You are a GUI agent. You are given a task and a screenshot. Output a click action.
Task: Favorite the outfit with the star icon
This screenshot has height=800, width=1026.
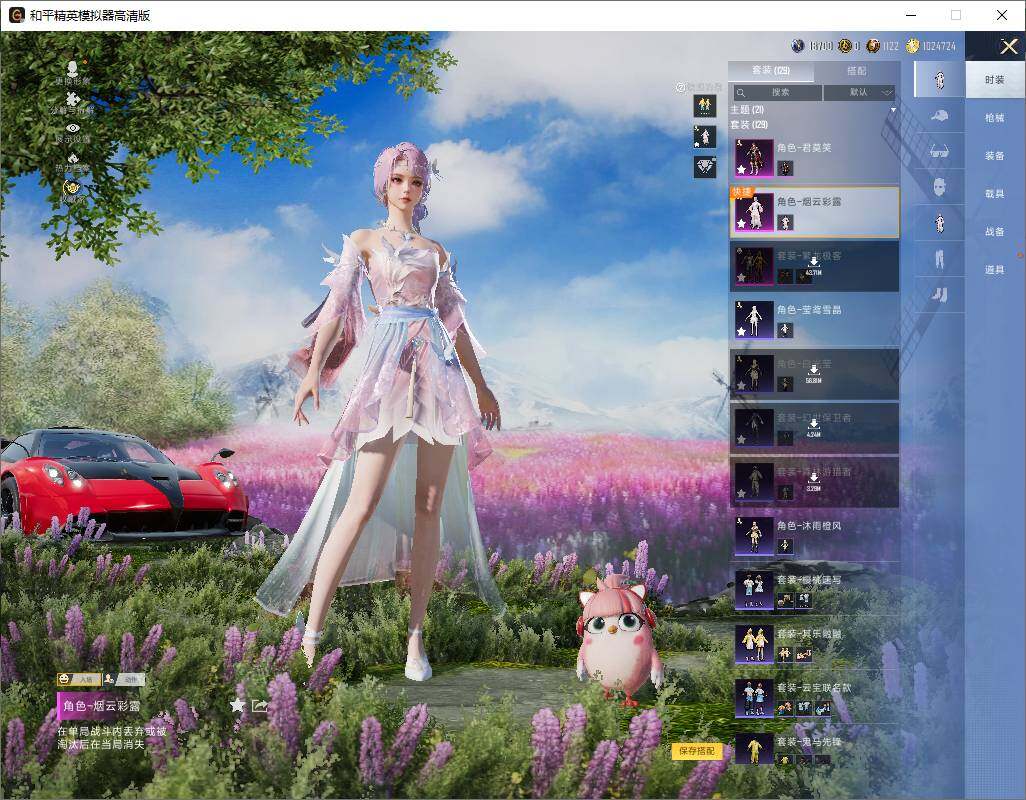237,704
